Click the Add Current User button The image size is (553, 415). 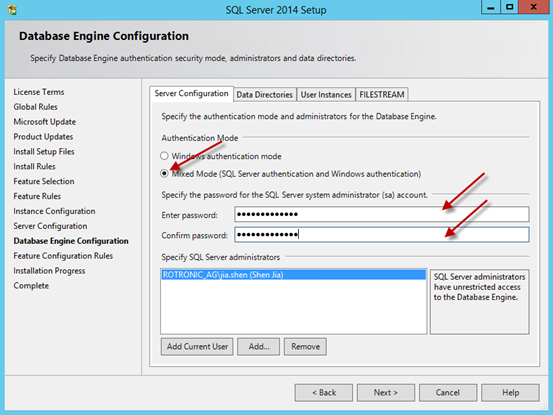pyautogui.click(x=197, y=347)
